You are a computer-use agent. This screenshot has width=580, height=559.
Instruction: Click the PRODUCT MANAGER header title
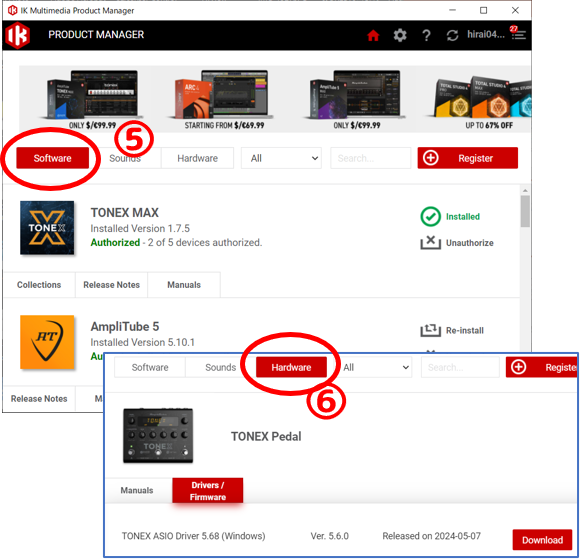tap(96, 34)
